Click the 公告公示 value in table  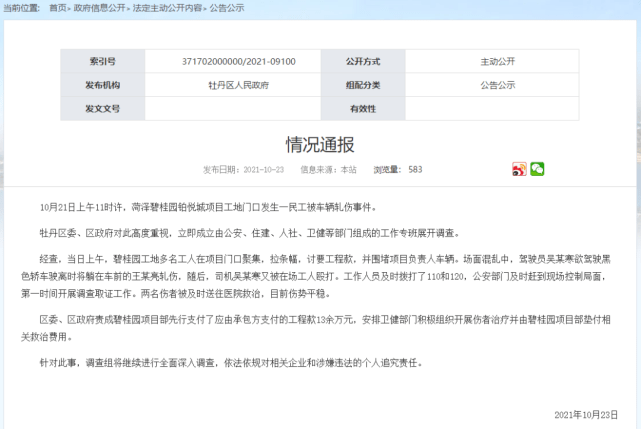click(498, 85)
